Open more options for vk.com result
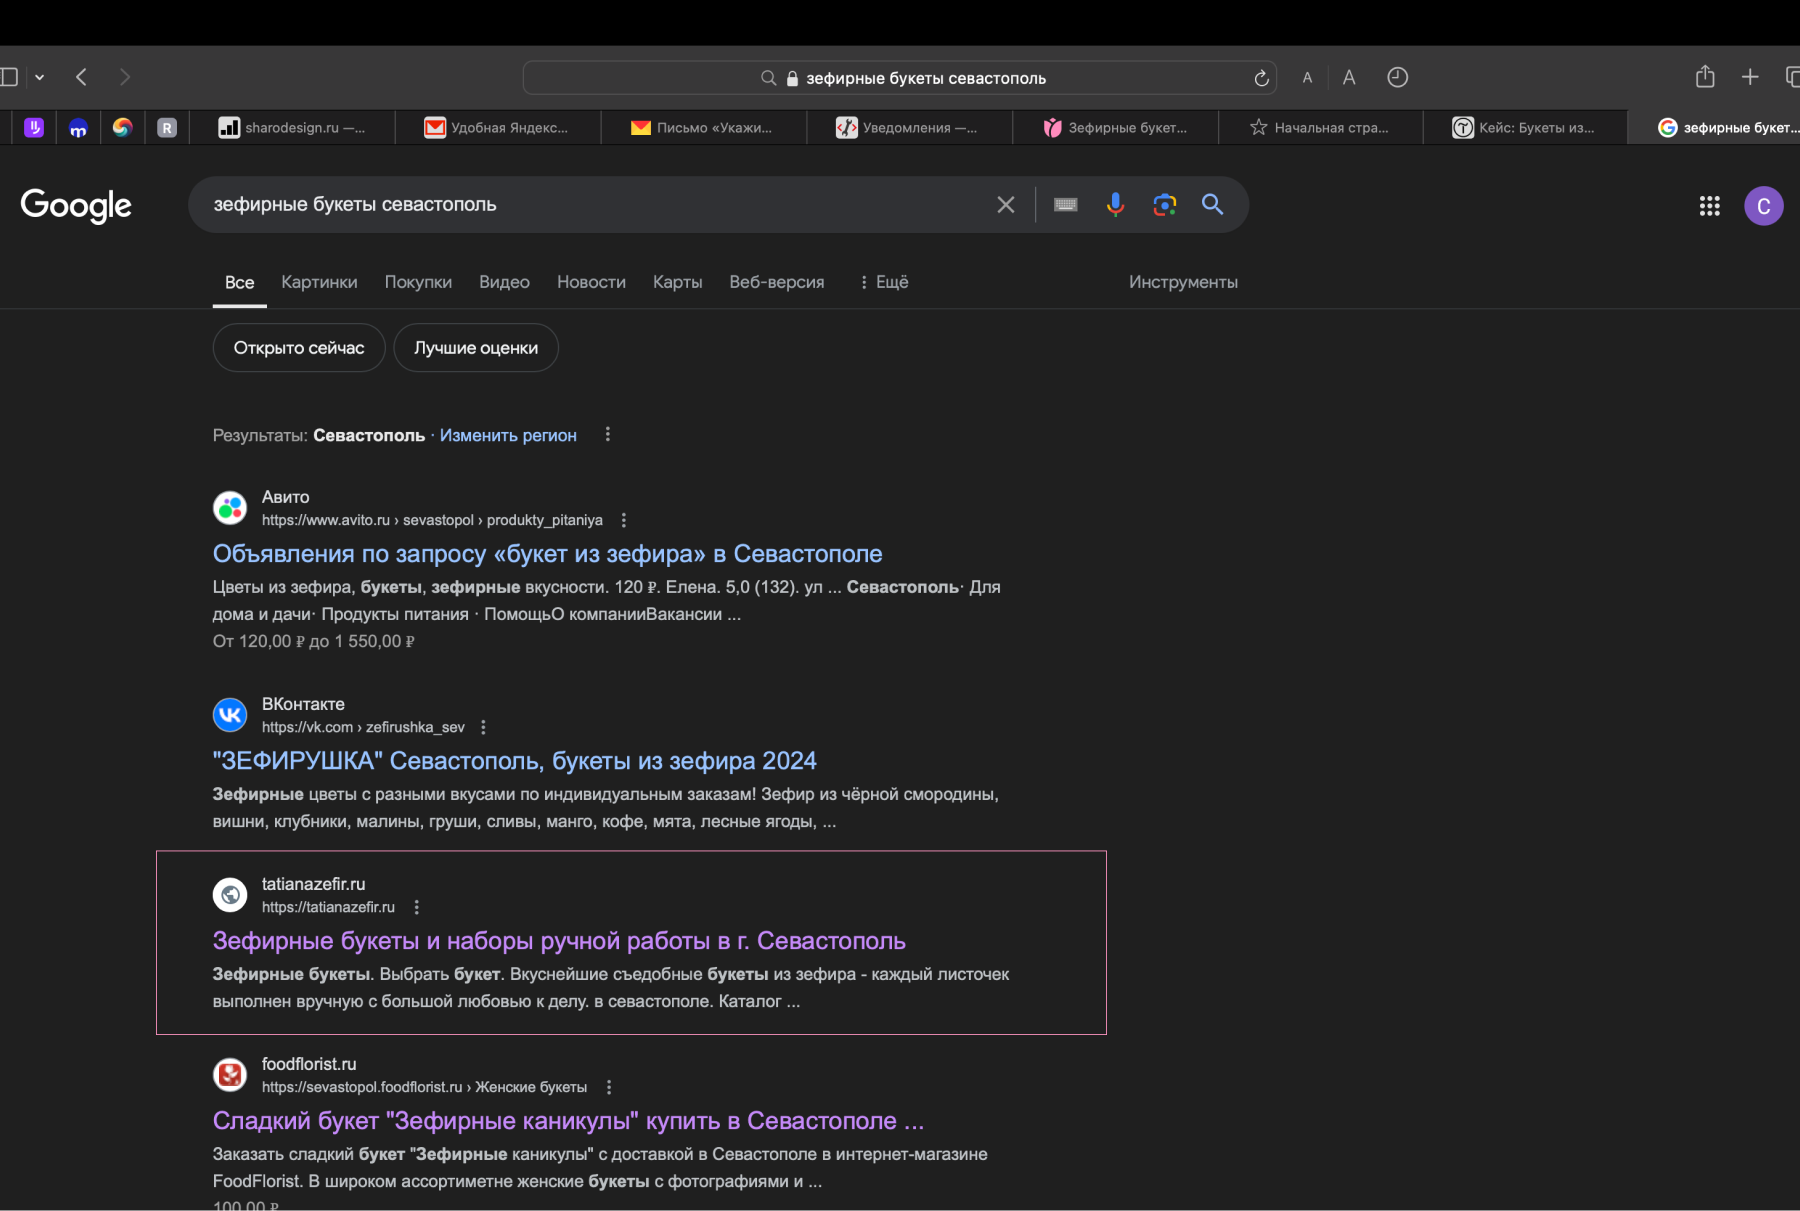The height and width of the screenshot is (1211, 1800). tap(483, 727)
